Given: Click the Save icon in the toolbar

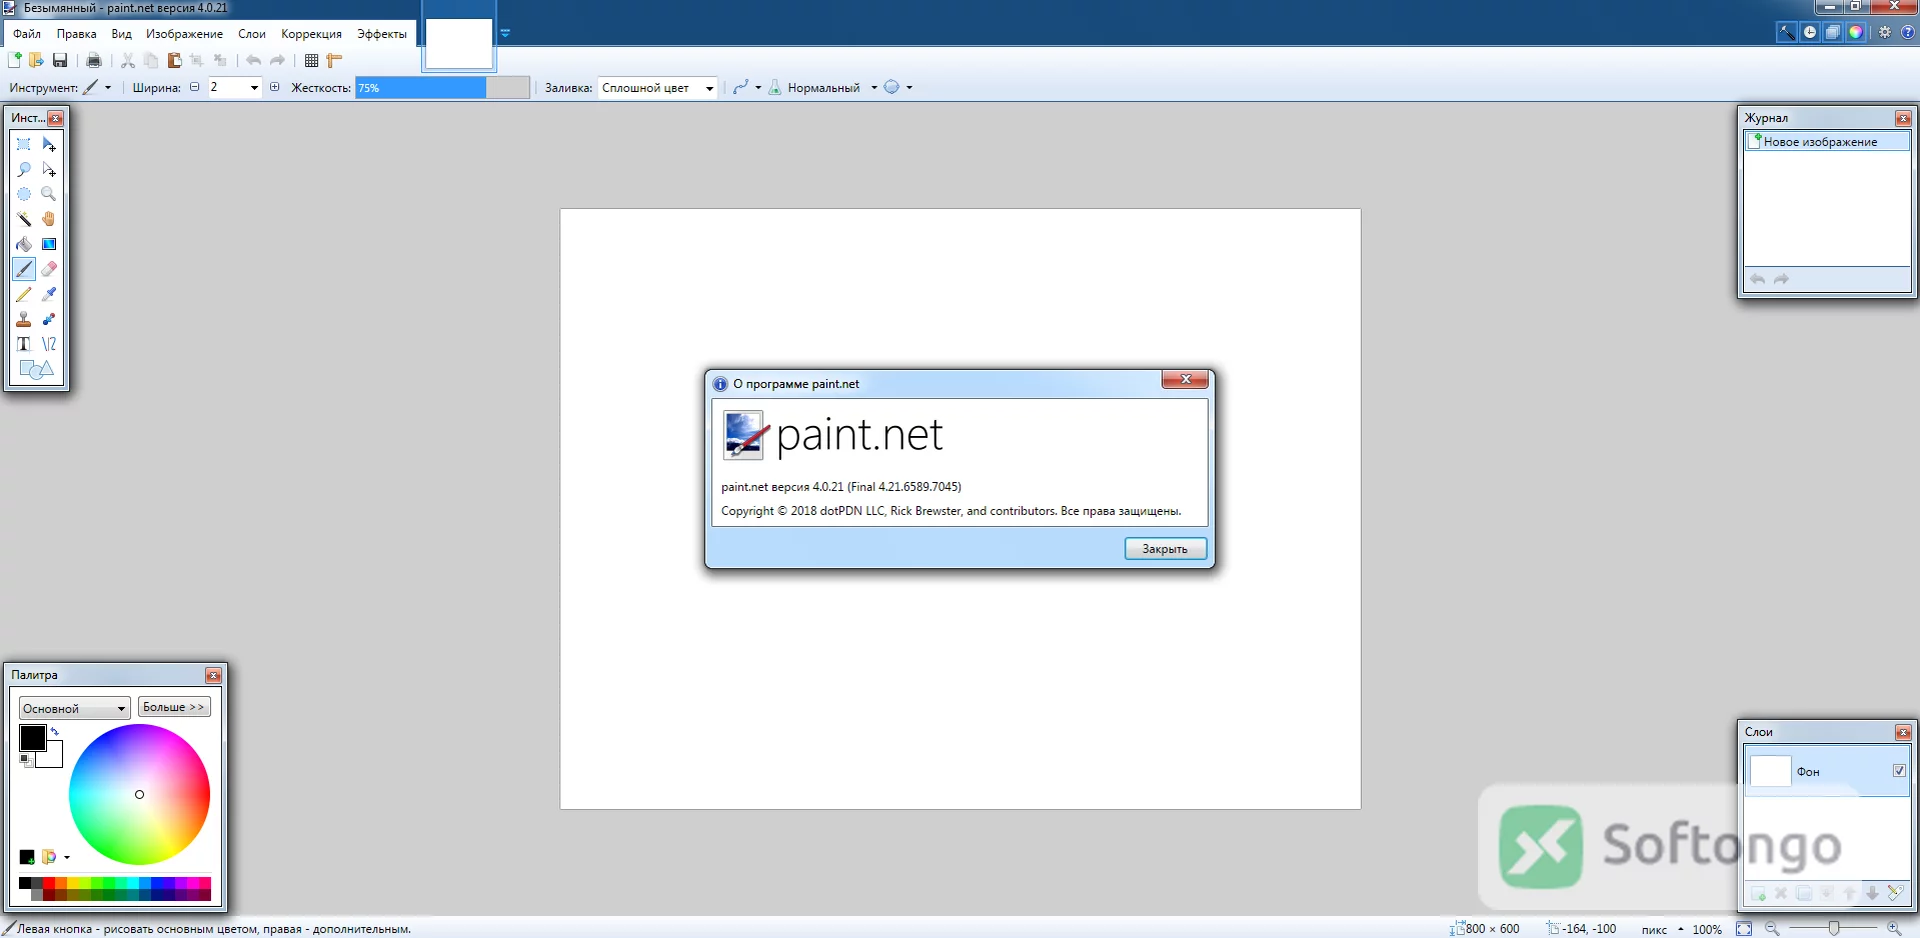Looking at the screenshot, I should tap(60, 61).
